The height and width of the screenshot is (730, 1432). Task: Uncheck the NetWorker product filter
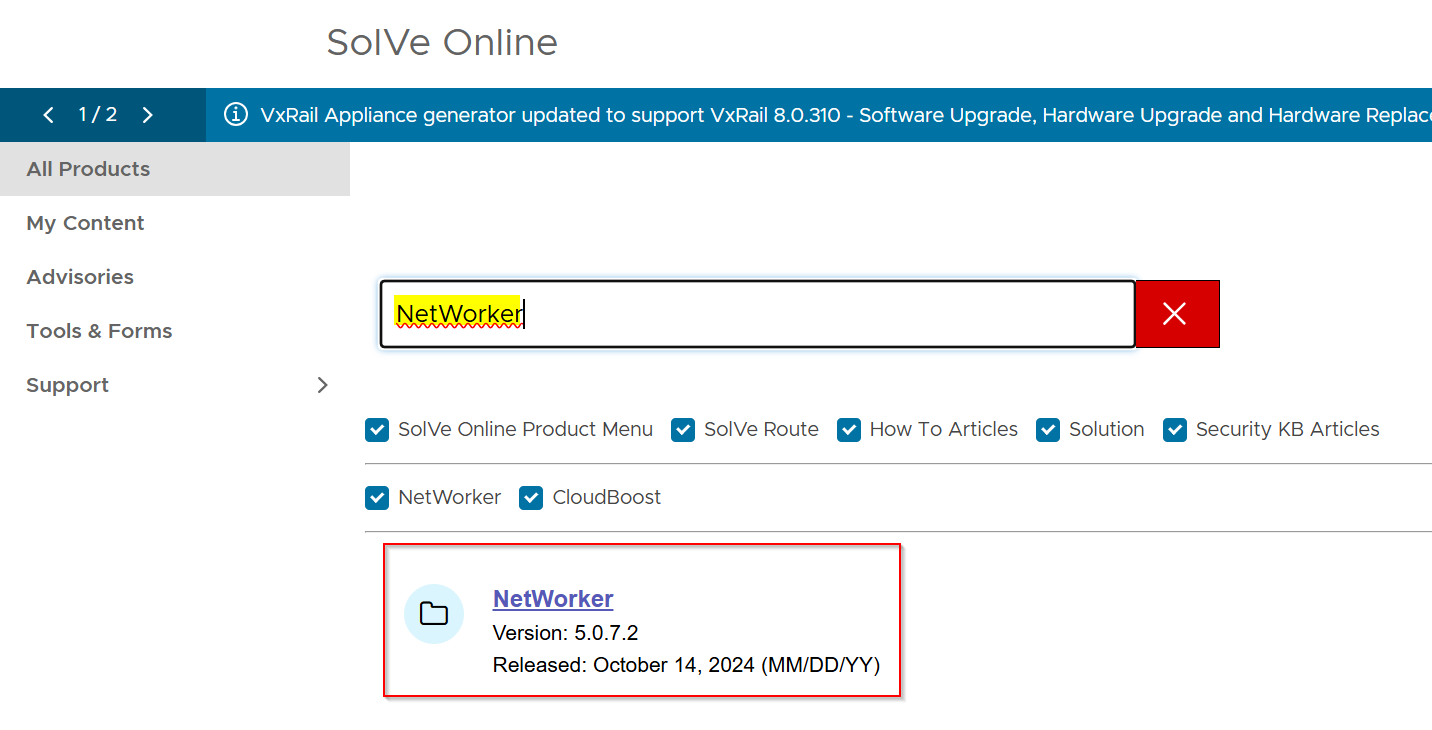[x=377, y=498]
